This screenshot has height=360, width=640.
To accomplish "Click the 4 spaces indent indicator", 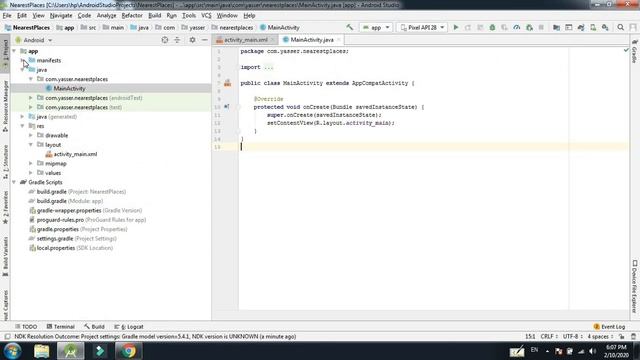I will tap(600, 337).
